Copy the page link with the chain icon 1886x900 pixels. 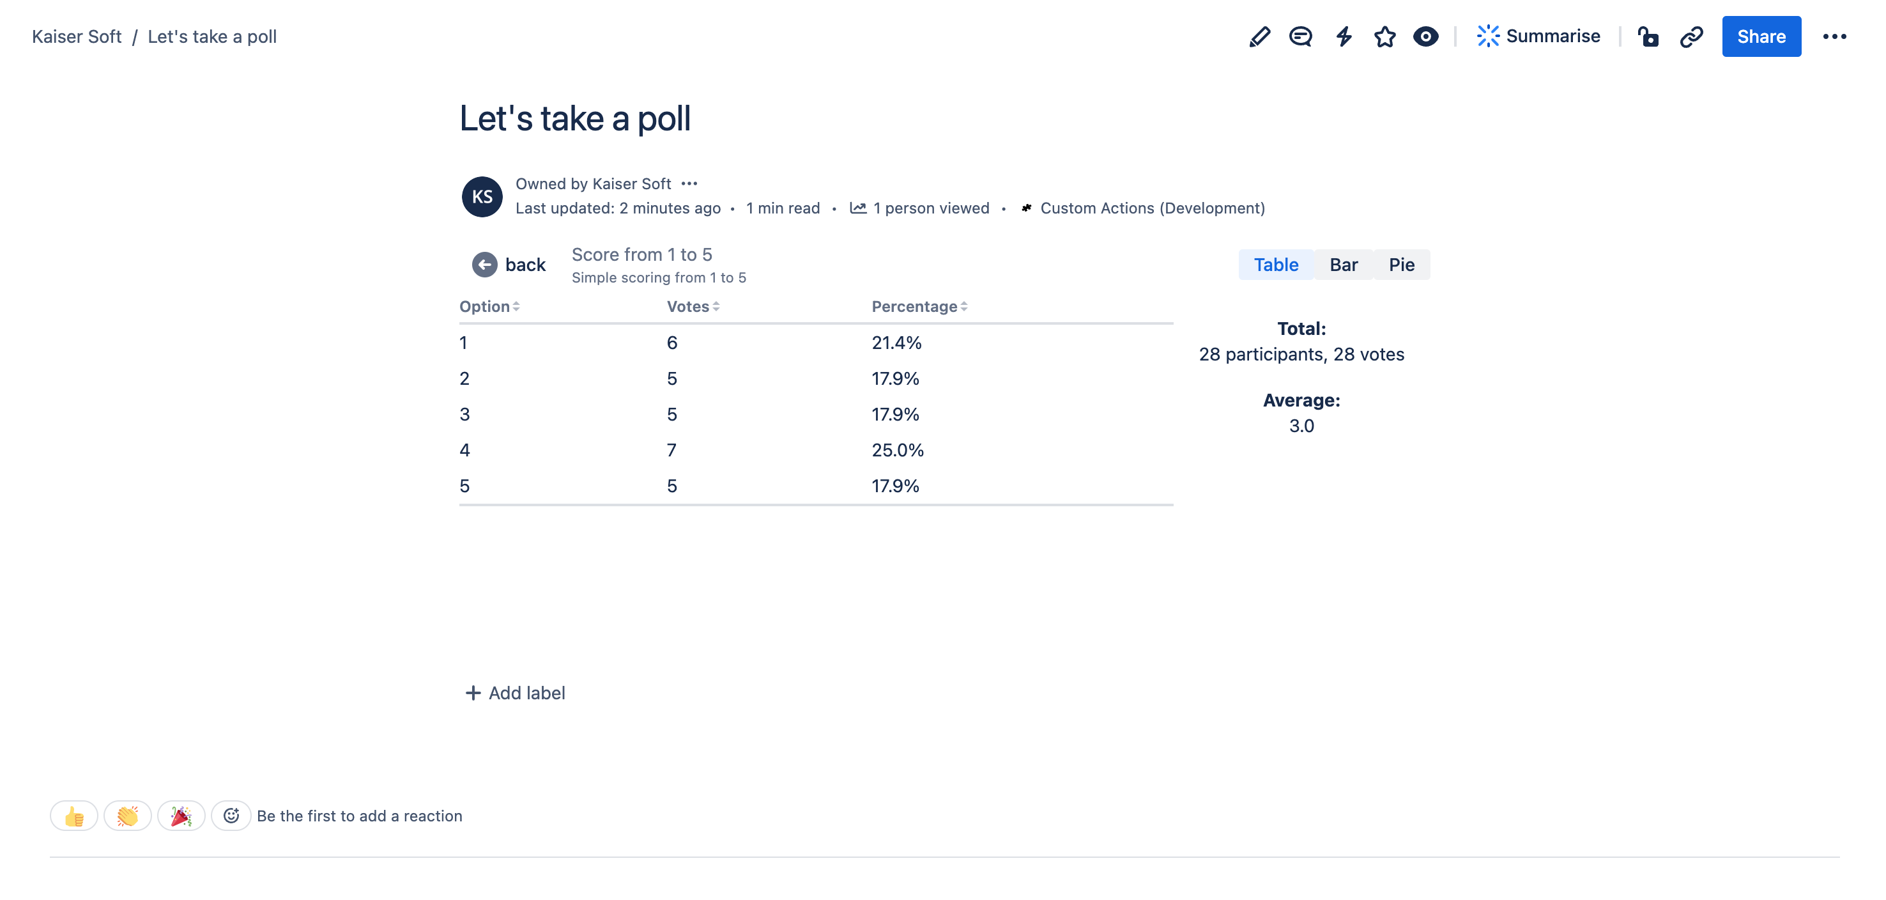pos(1691,37)
